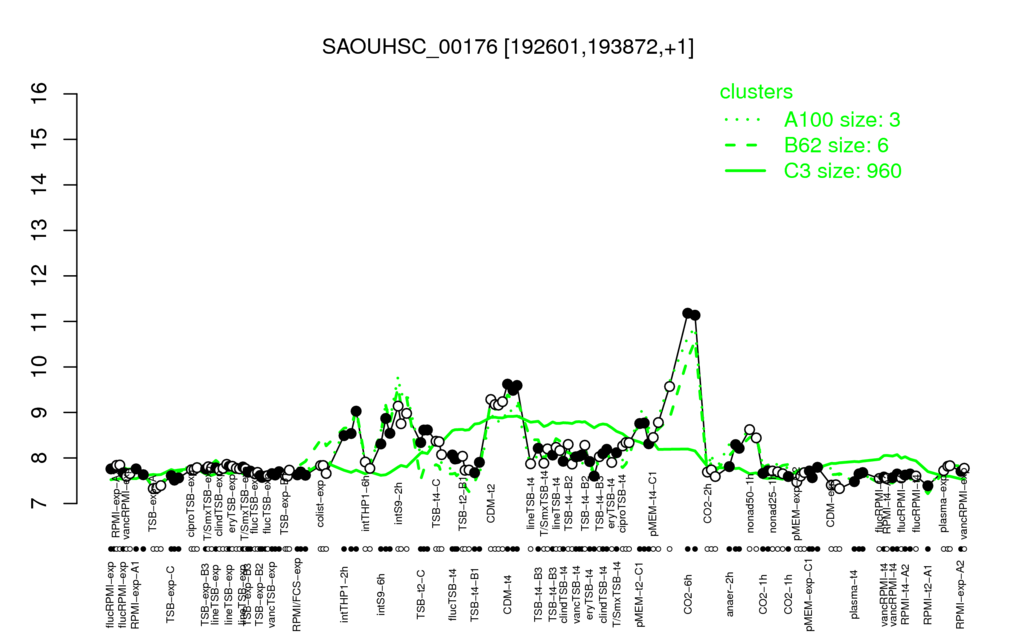
Task: Click y-axis tick label 9
Action: click(x=39, y=413)
